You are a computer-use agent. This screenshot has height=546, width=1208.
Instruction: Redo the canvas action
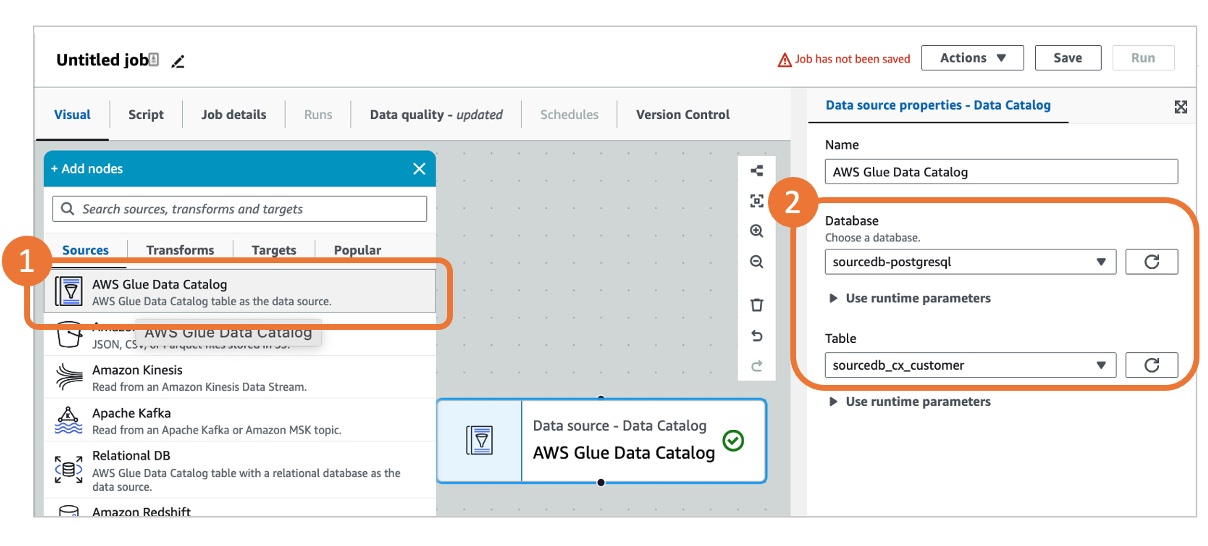pos(757,366)
